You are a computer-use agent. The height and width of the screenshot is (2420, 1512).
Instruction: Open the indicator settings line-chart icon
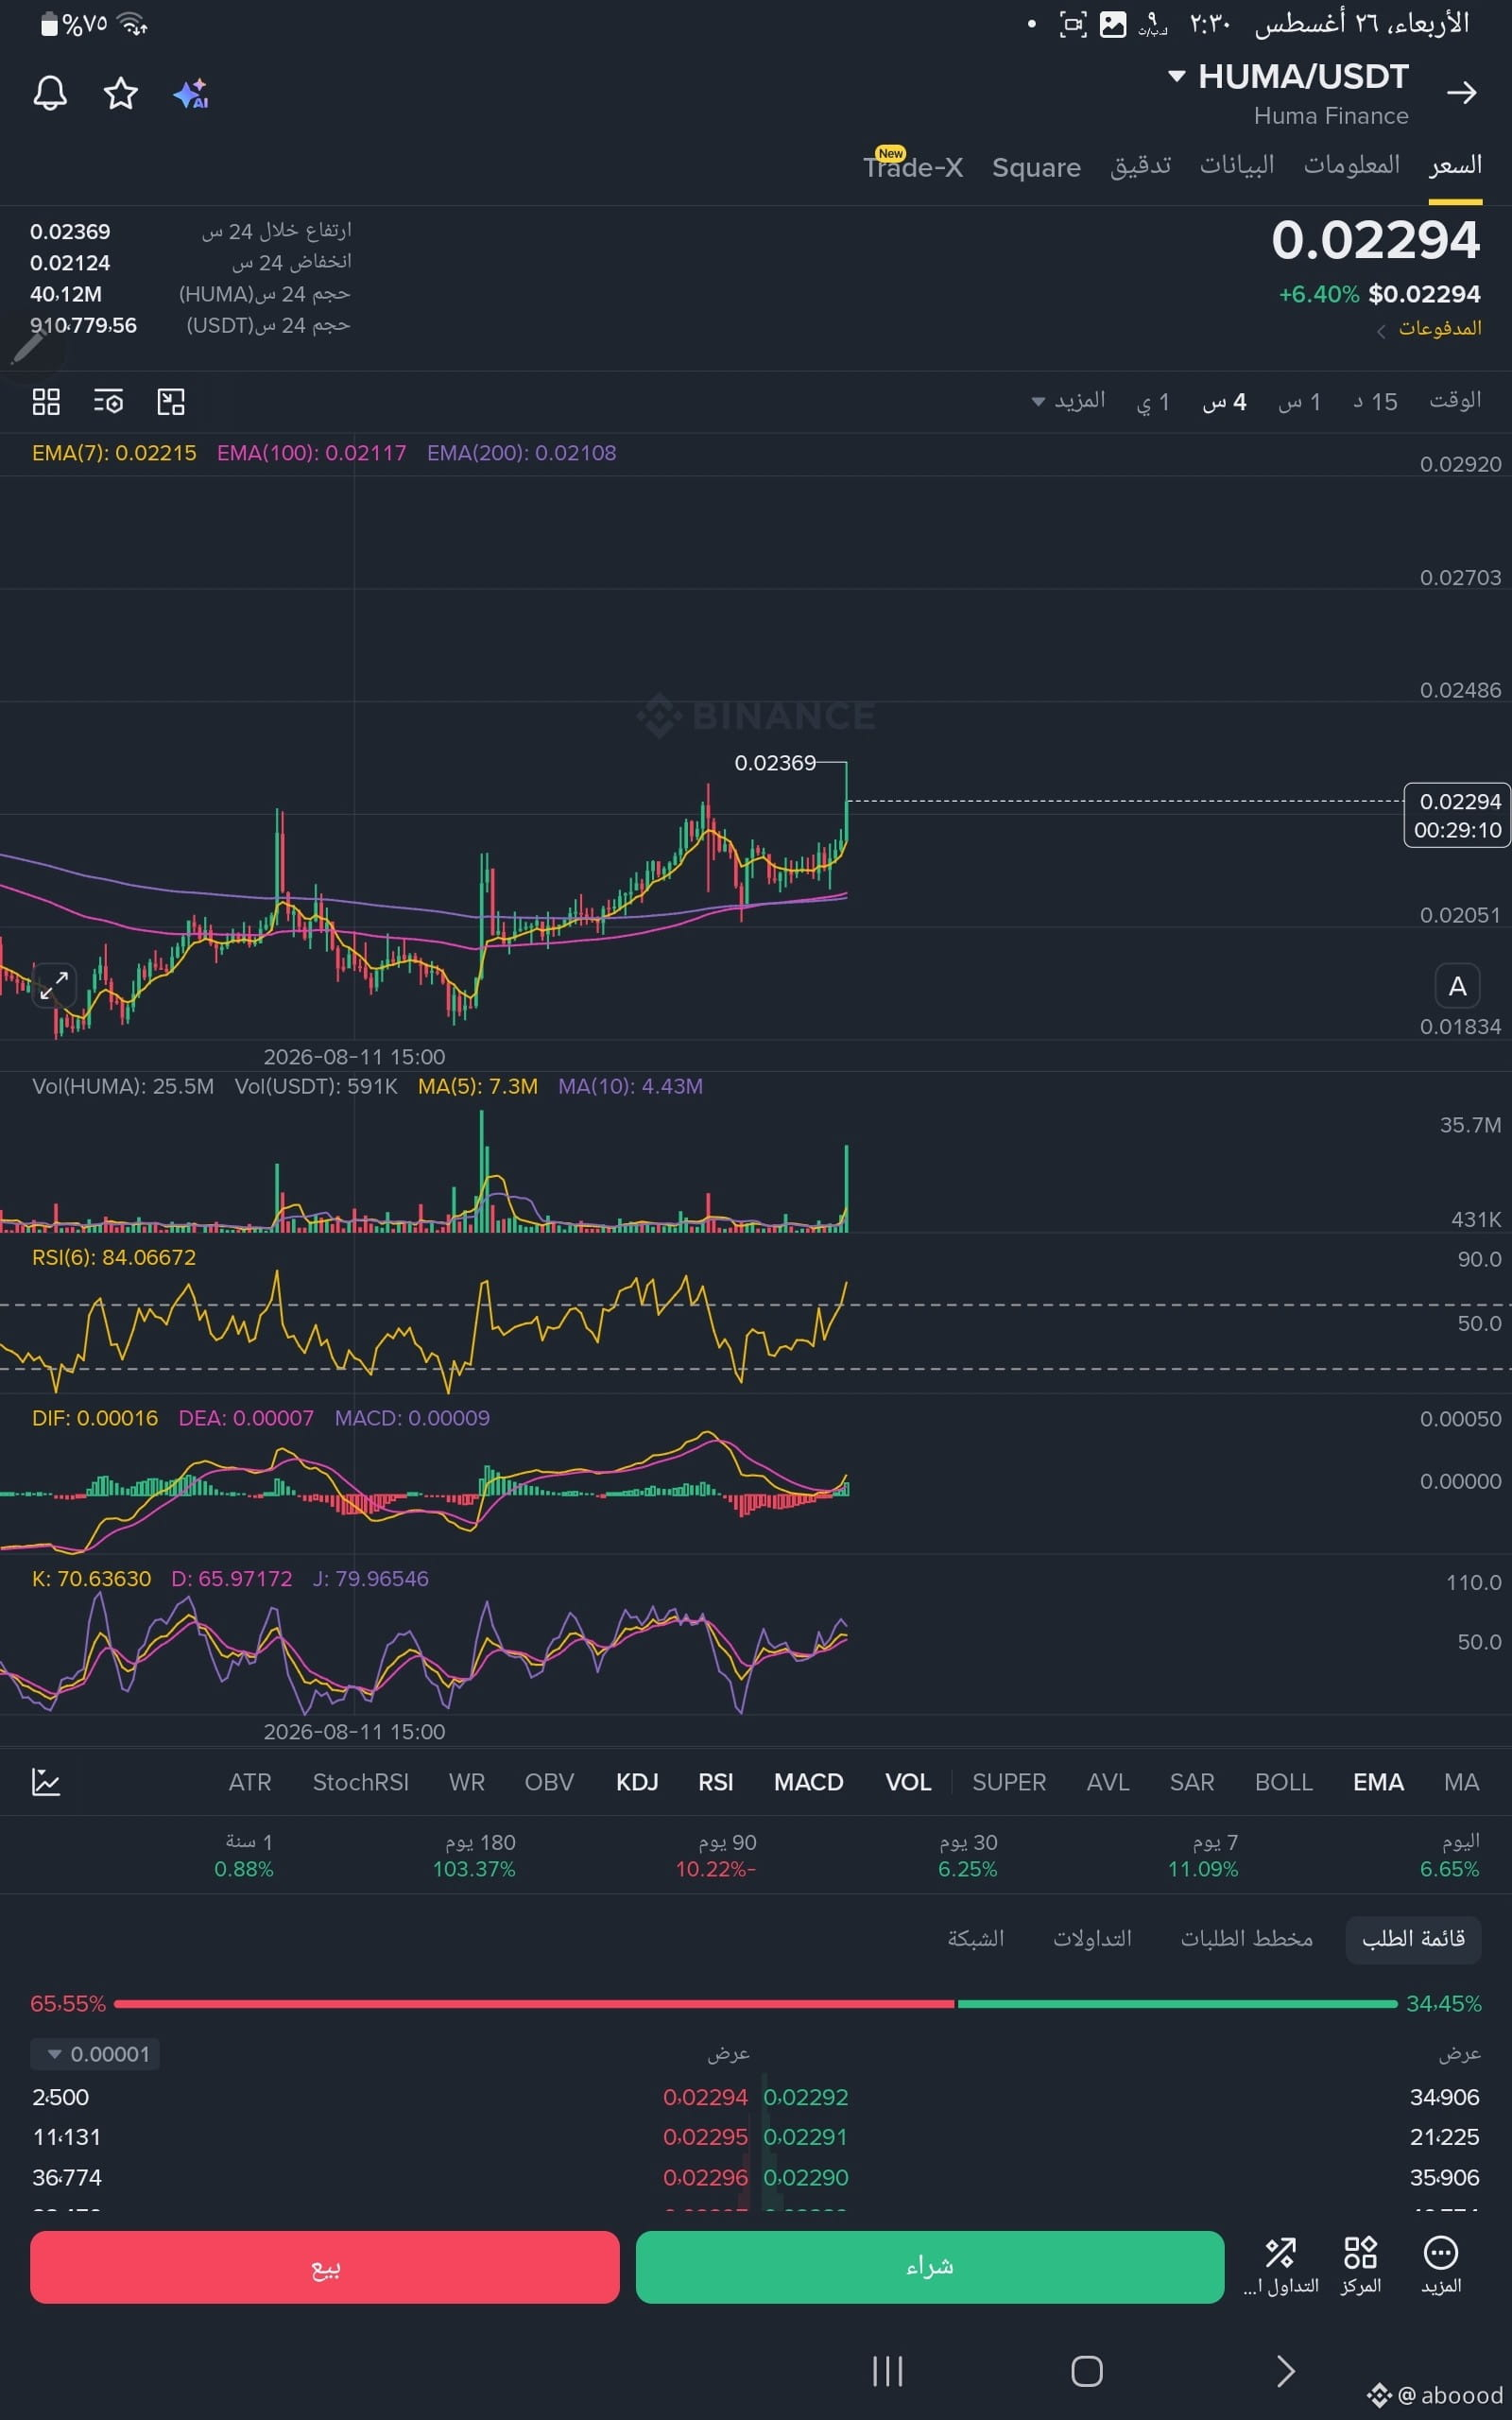46,1781
